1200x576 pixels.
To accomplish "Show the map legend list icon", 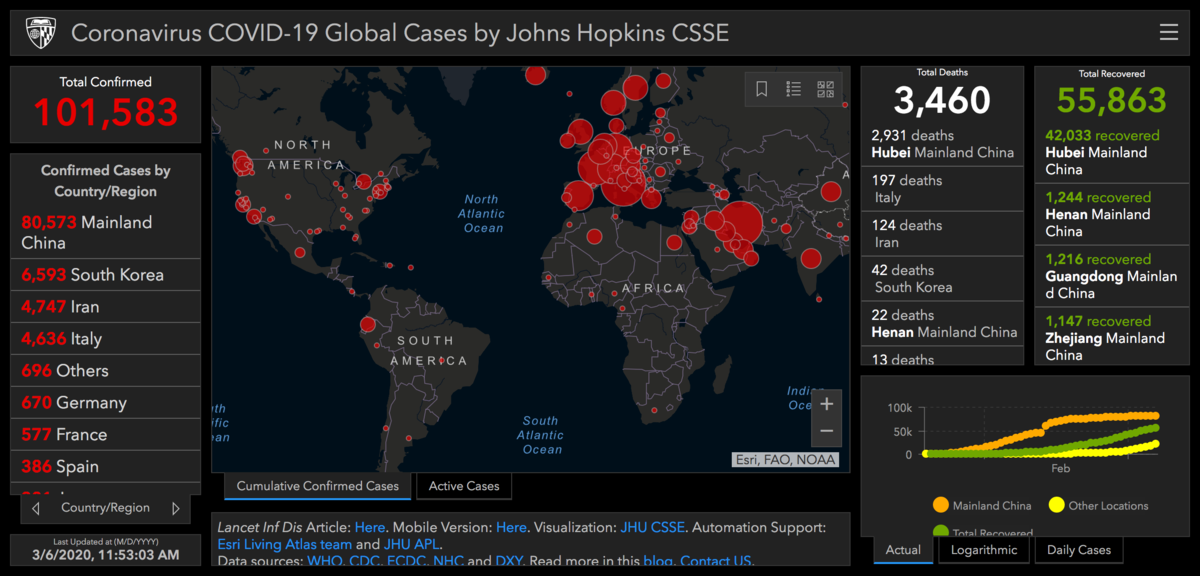I will 794,89.
